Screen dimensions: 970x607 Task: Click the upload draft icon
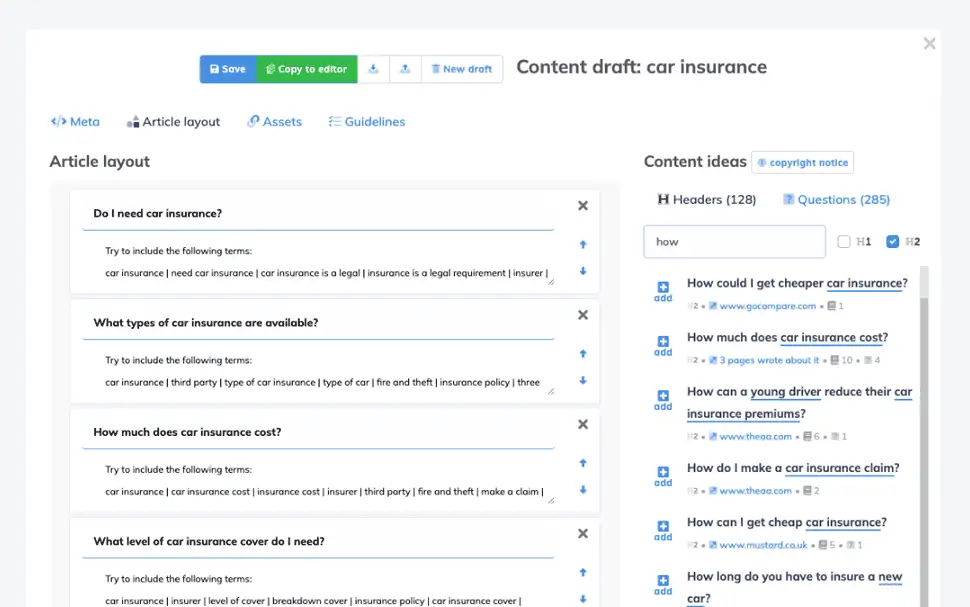click(404, 68)
